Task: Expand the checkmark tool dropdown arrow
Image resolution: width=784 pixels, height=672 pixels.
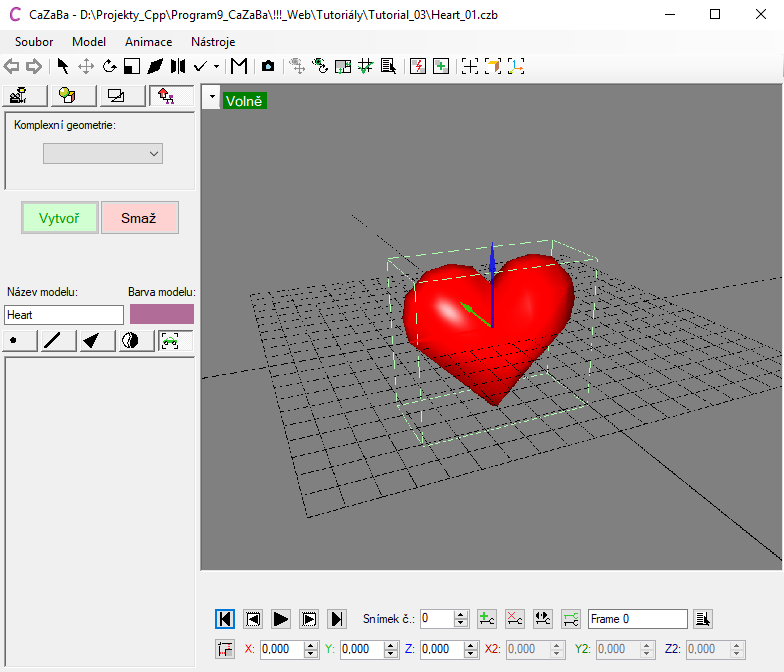Action: click(x=216, y=67)
